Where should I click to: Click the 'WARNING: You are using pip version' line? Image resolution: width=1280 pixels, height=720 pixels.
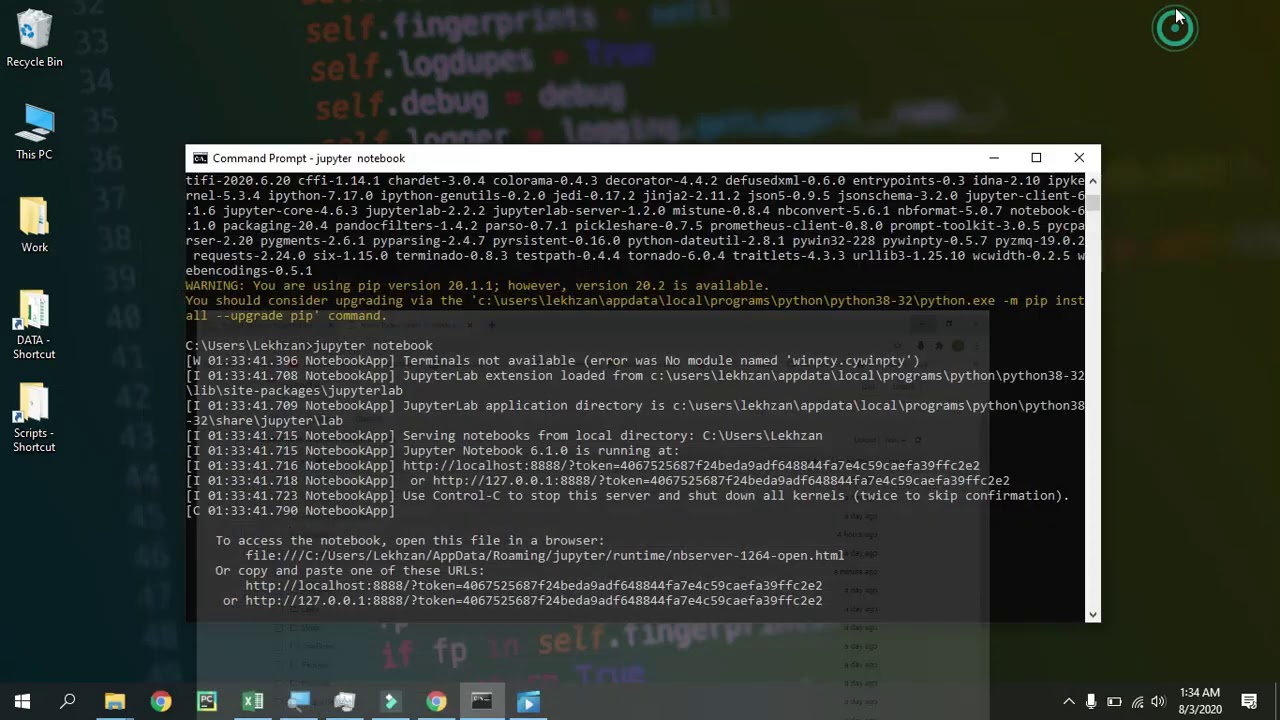[x=477, y=286]
